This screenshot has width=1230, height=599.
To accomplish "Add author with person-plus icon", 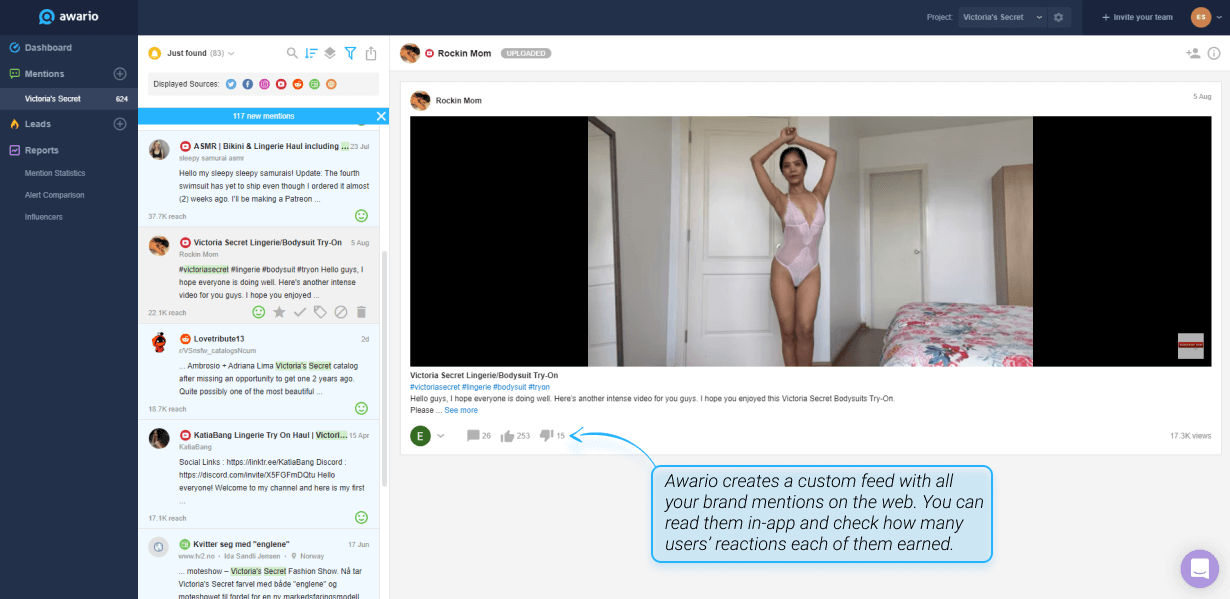I will pos(1192,53).
